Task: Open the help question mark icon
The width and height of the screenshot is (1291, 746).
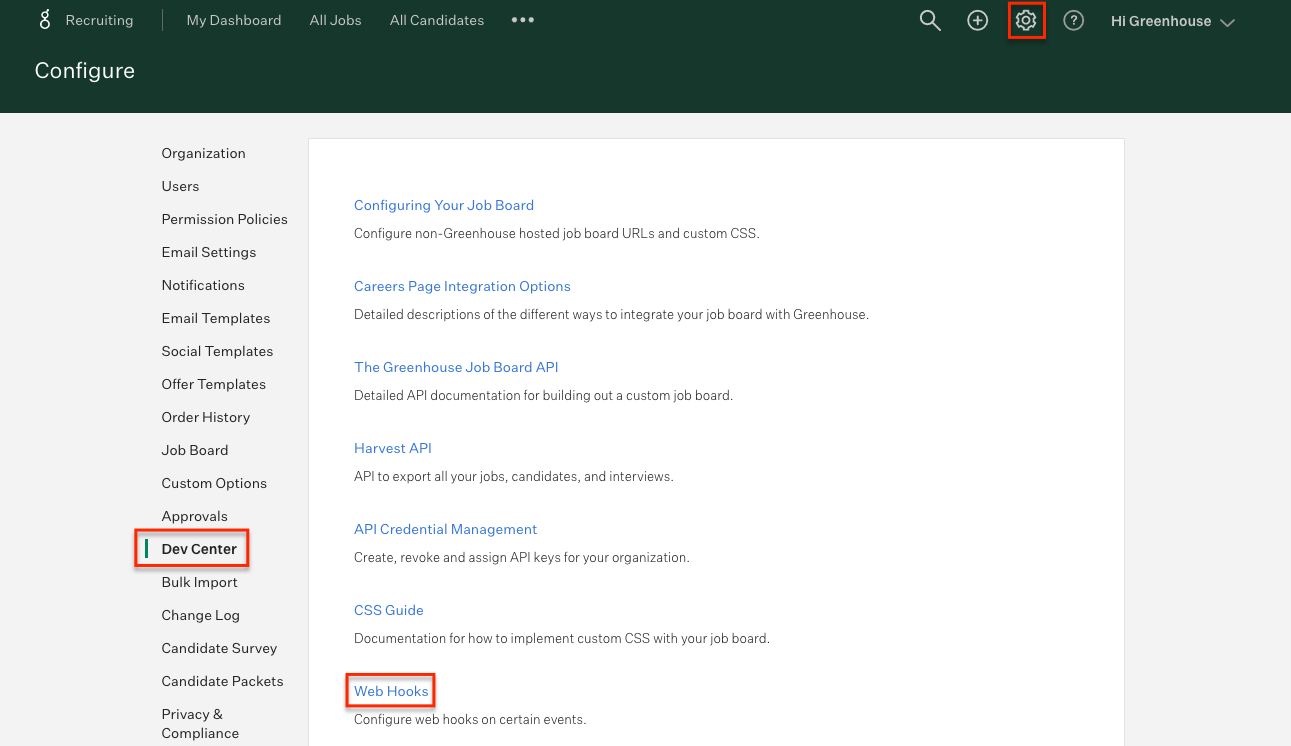Action: (x=1074, y=21)
